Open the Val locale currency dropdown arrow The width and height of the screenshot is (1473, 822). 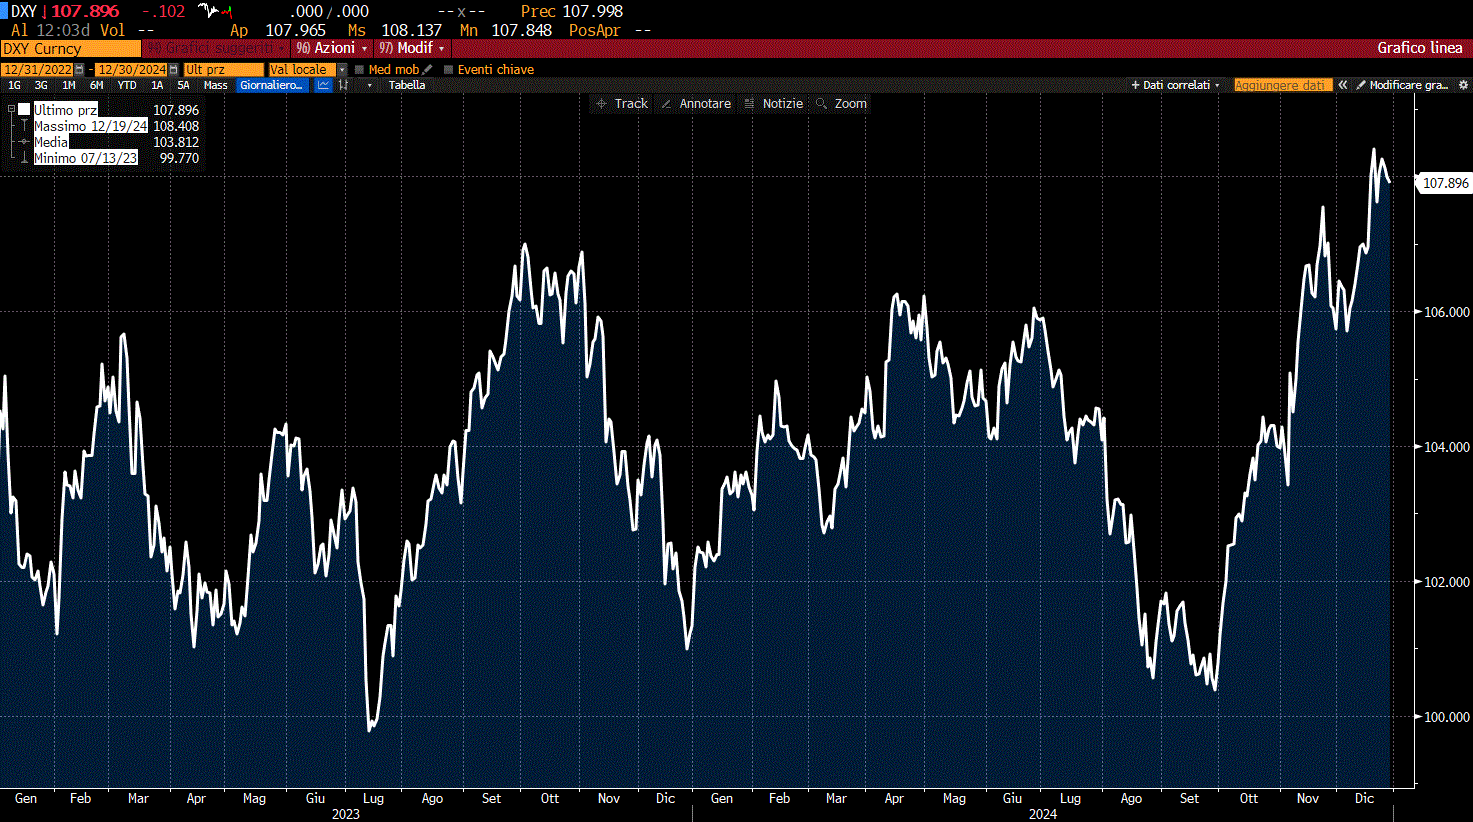342,70
